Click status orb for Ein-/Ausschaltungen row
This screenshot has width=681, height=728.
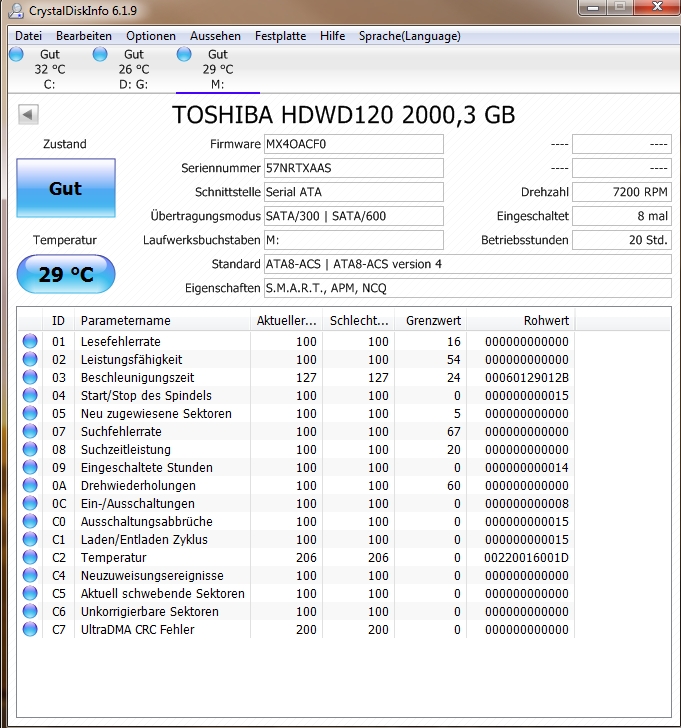click(x=30, y=503)
